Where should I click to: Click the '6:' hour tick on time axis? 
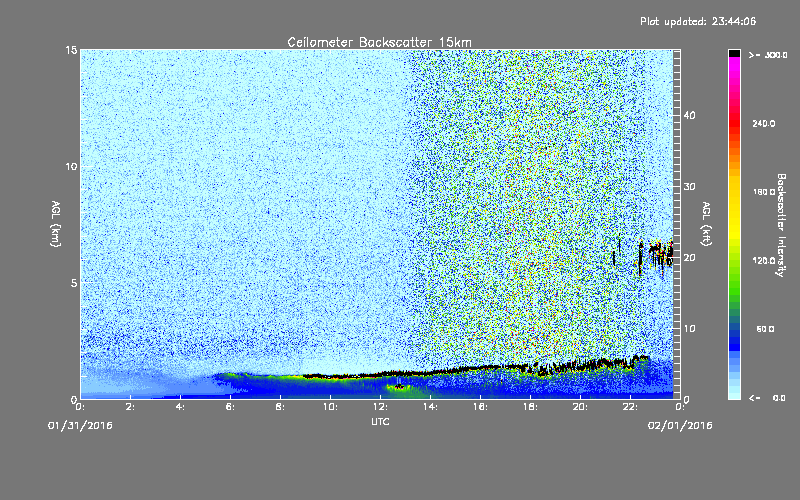(230, 407)
